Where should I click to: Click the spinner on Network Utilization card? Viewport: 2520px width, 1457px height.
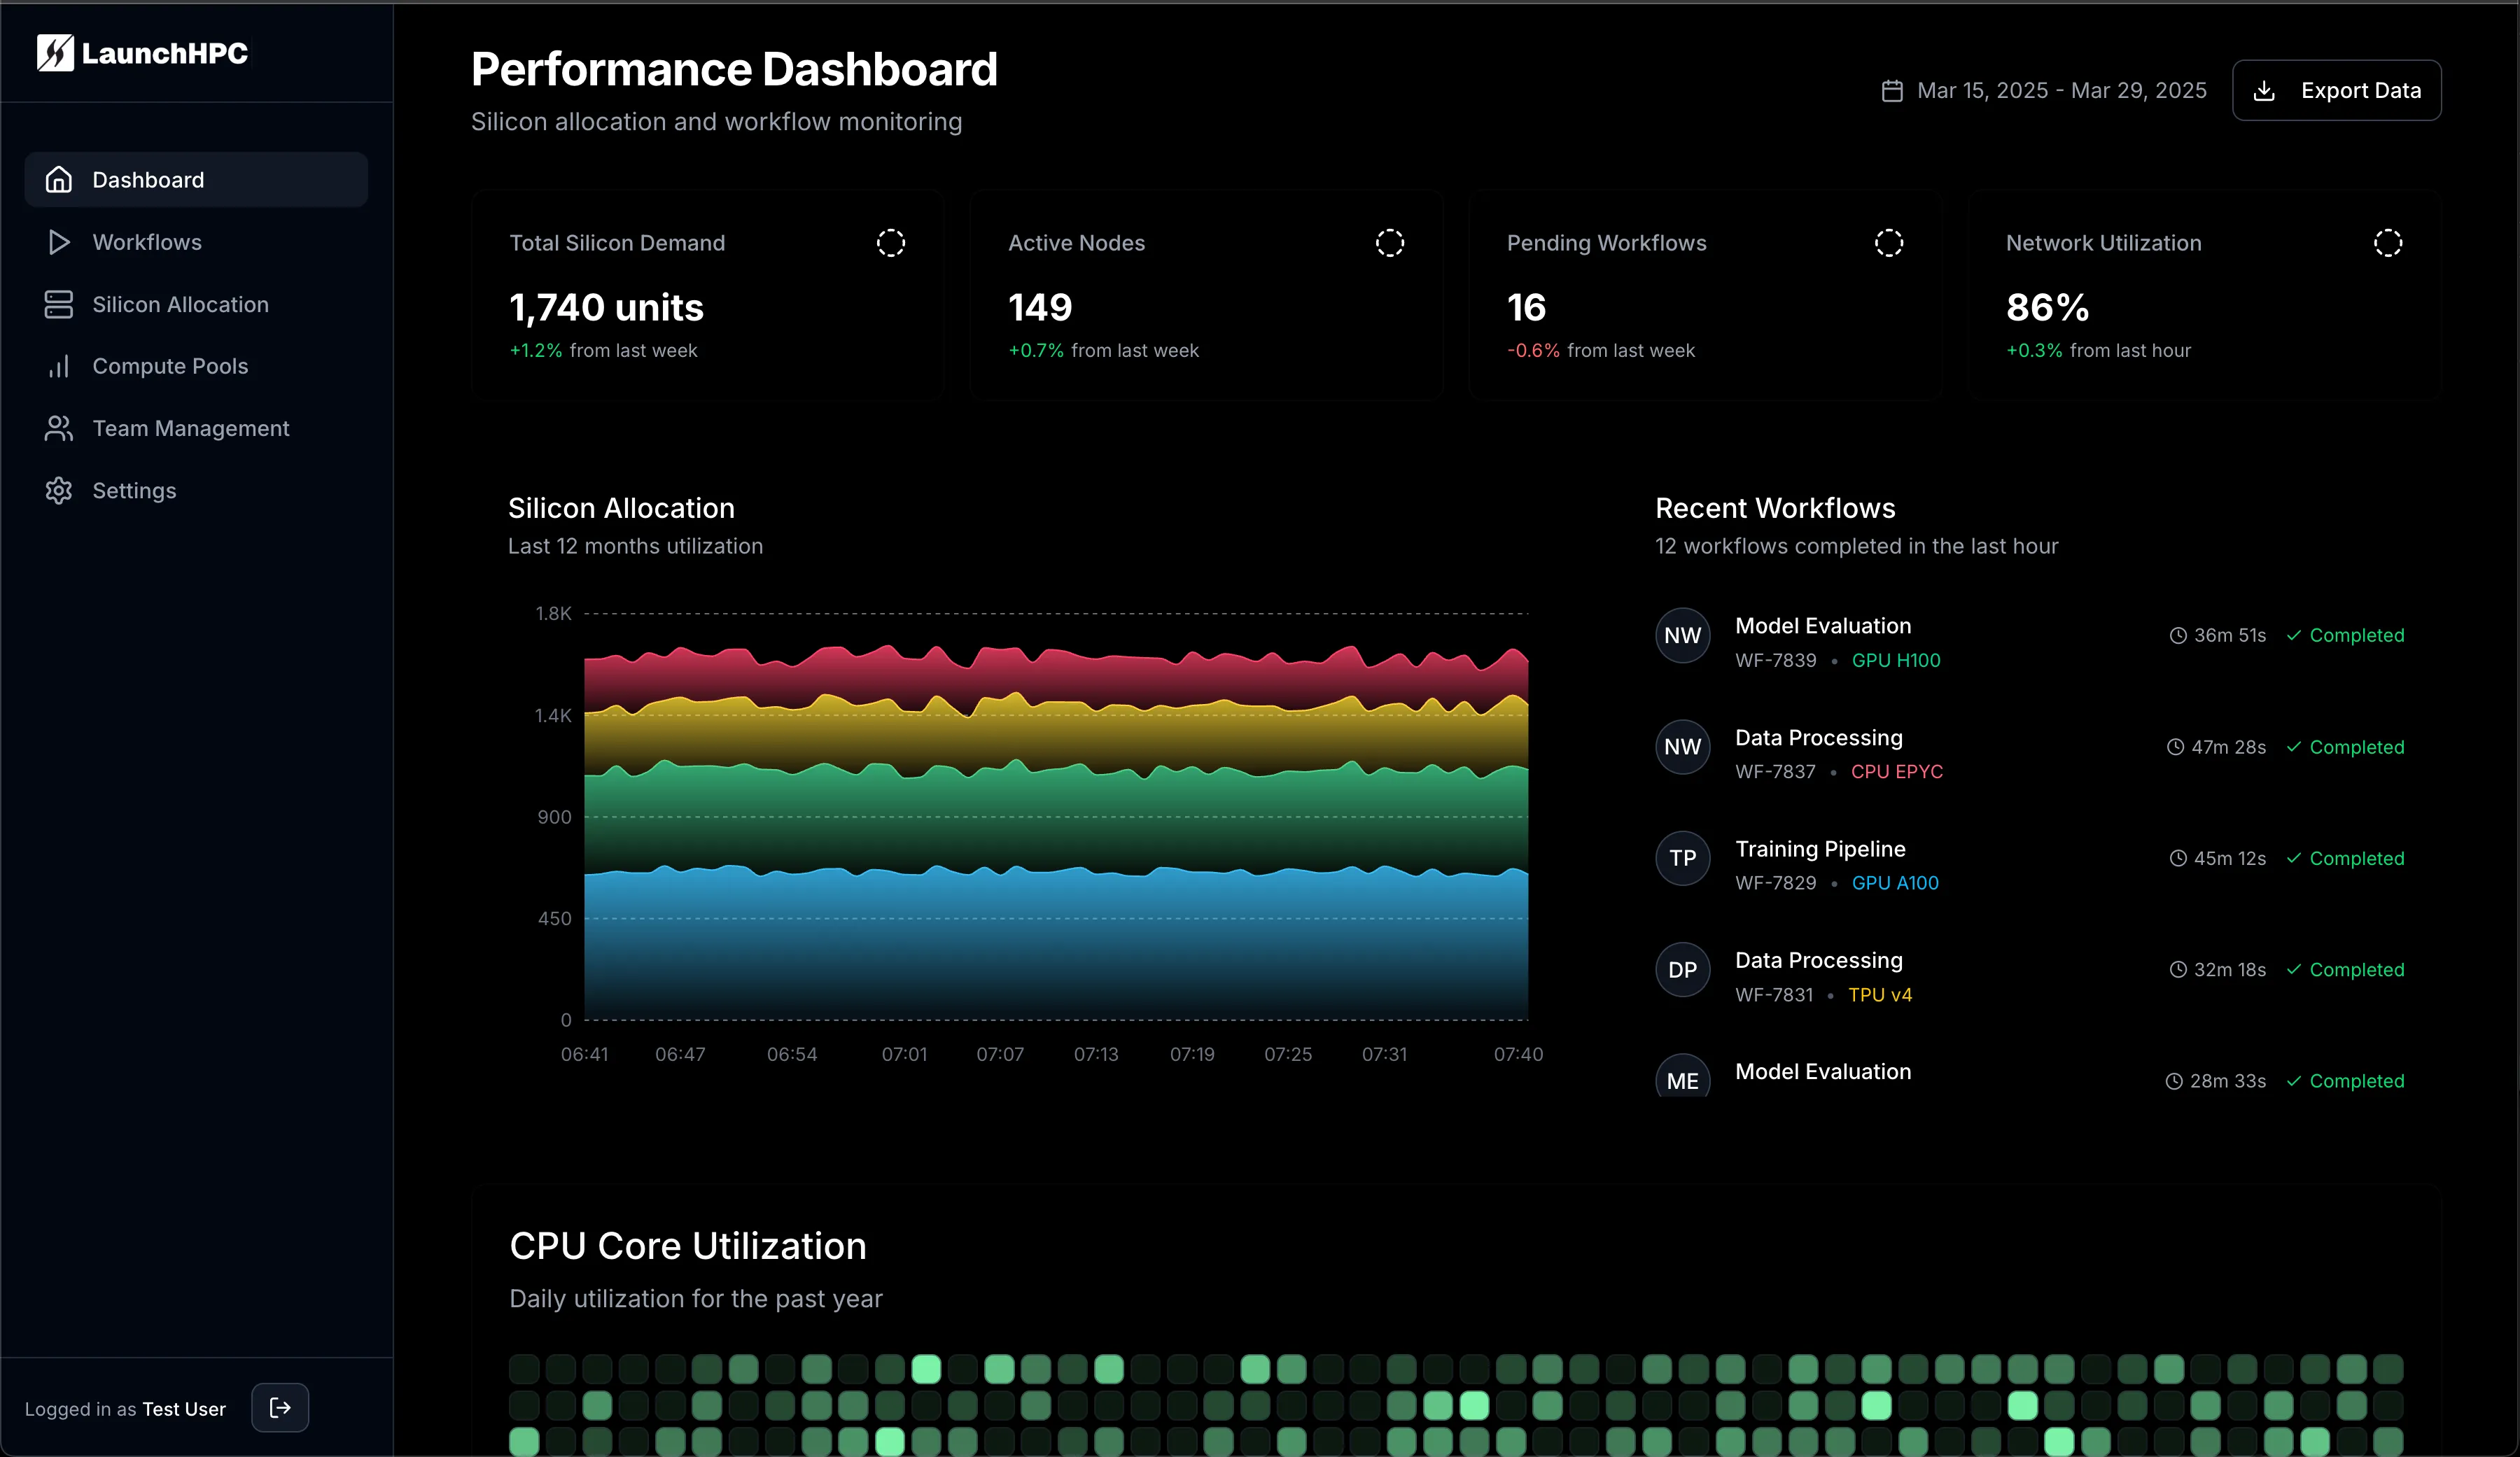[x=2388, y=242]
